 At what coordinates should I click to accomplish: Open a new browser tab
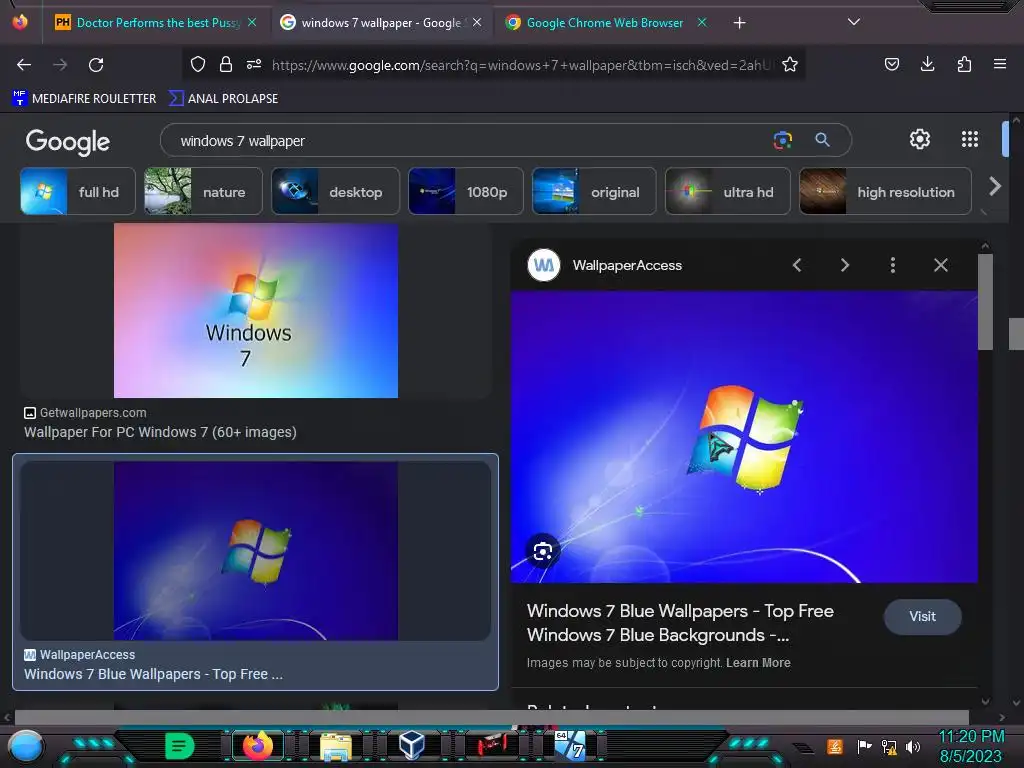click(739, 23)
